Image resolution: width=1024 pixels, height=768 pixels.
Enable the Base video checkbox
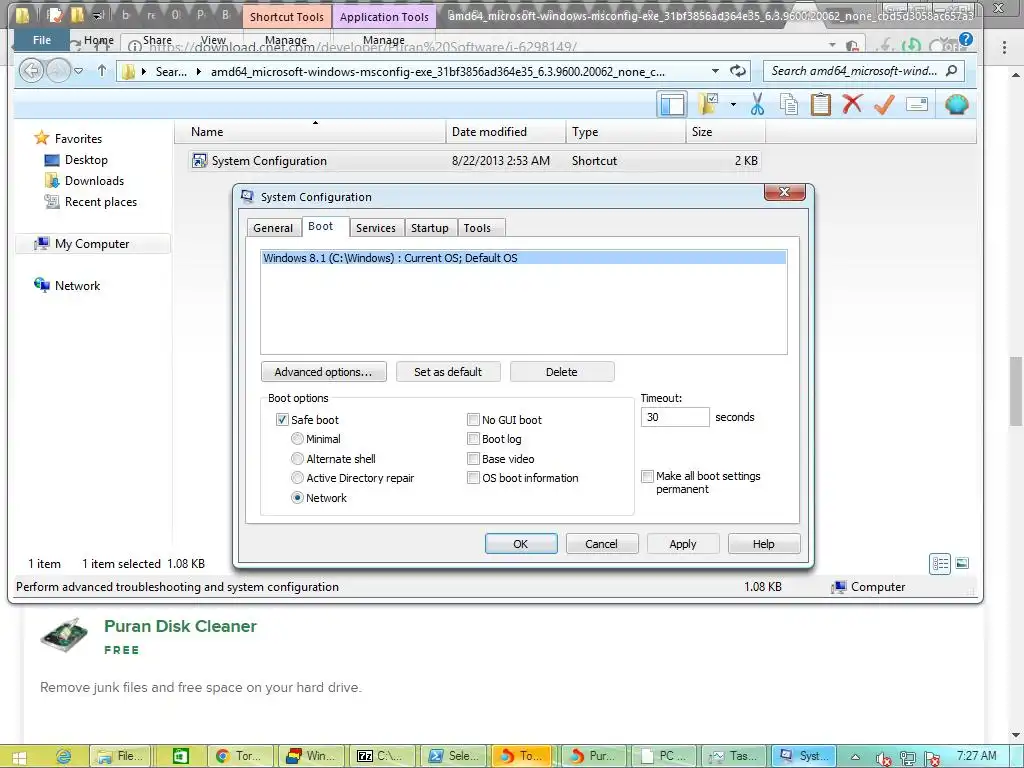pyautogui.click(x=473, y=458)
